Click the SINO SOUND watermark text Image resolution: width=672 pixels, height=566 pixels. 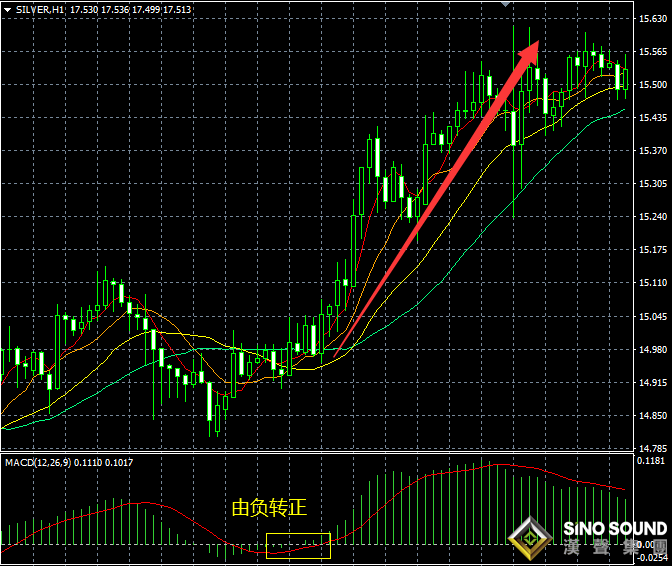point(614,529)
